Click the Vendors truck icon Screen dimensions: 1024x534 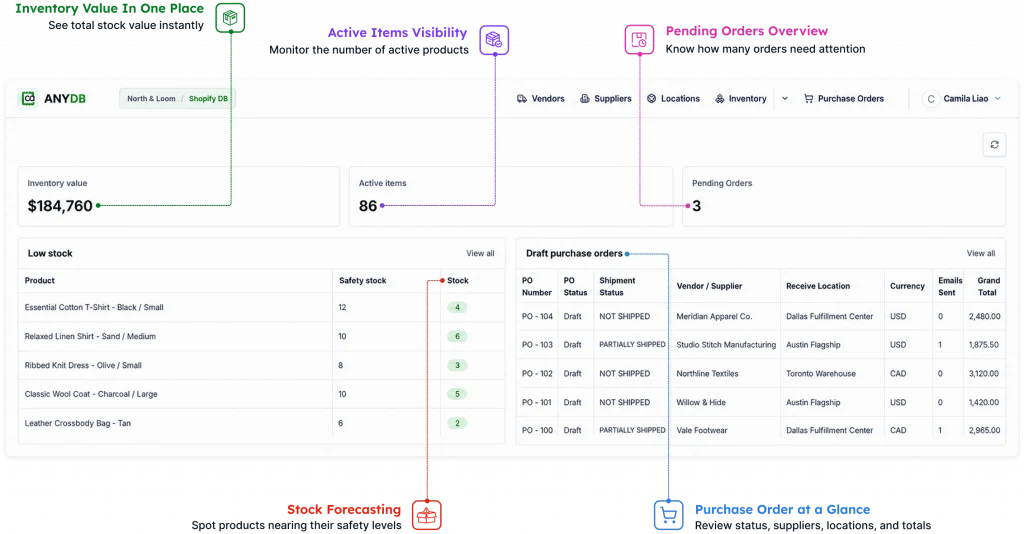point(522,99)
